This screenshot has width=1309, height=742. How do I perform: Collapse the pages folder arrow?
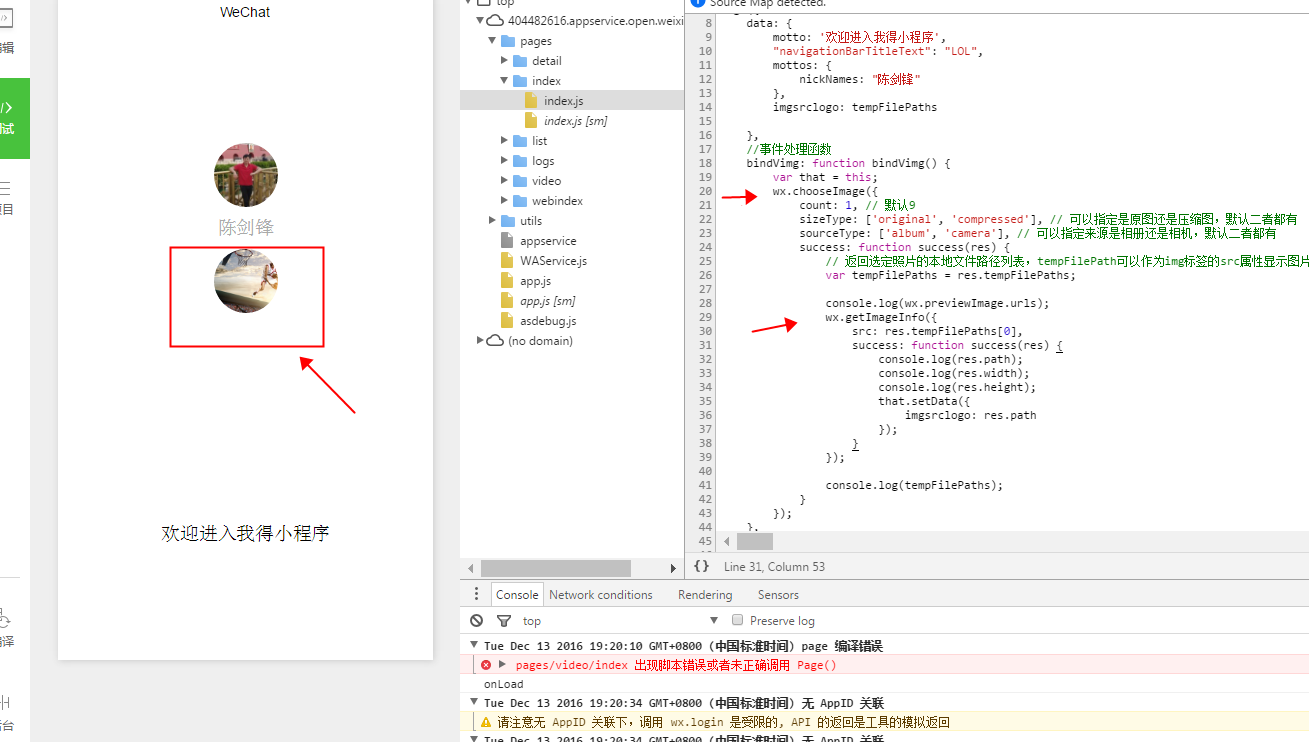[492, 41]
